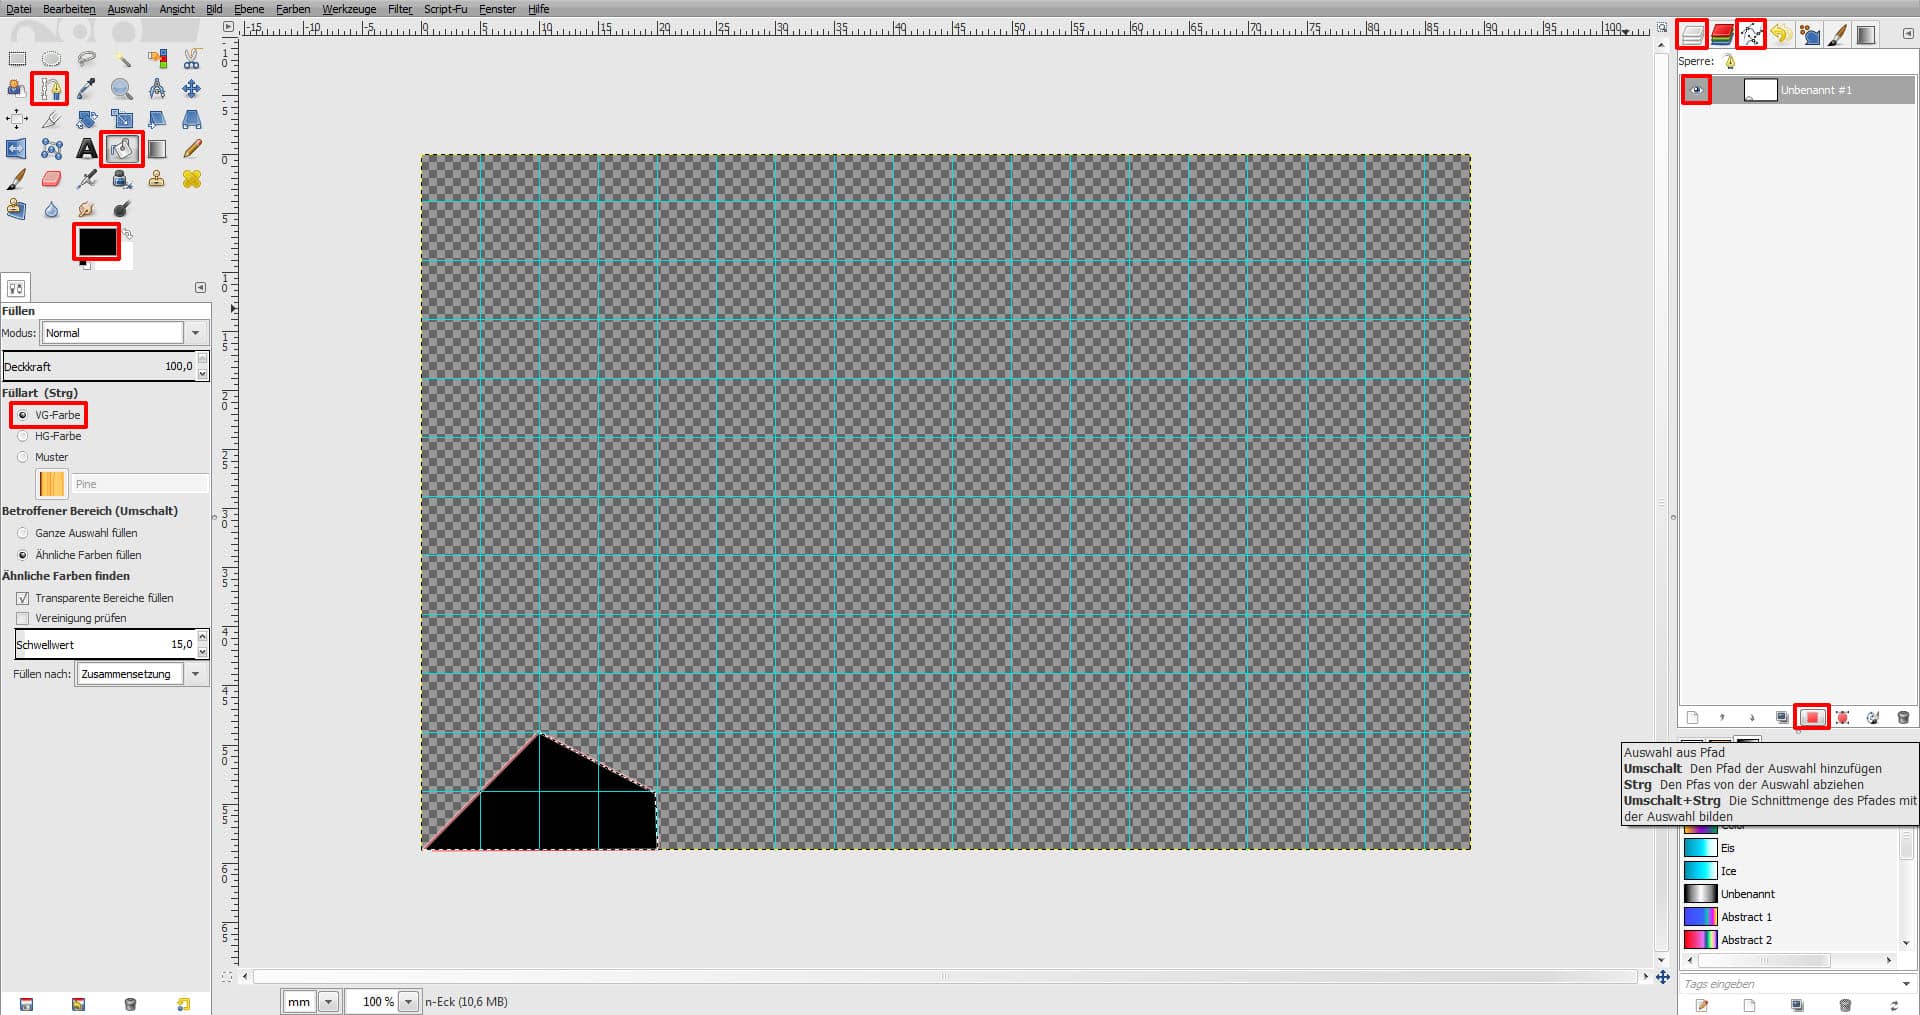Image resolution: width=1920 pixels, height=1015 pixels.
Task: Open the Füllen nach dropdown
Action: 196,673
